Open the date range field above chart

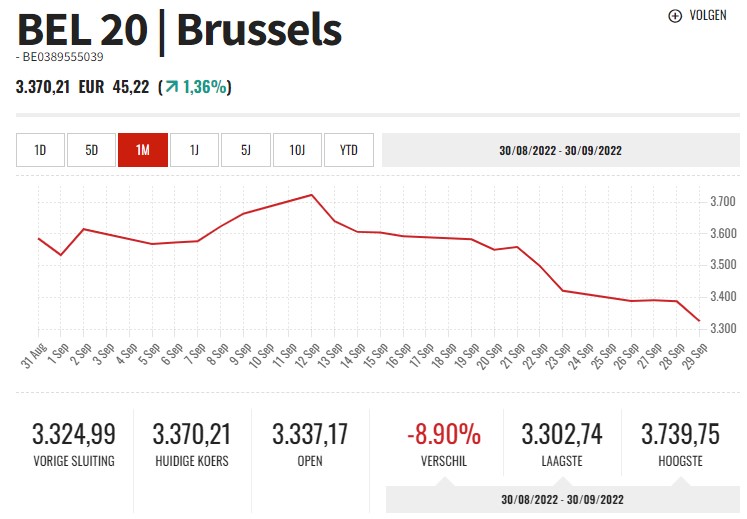point(560,150)
